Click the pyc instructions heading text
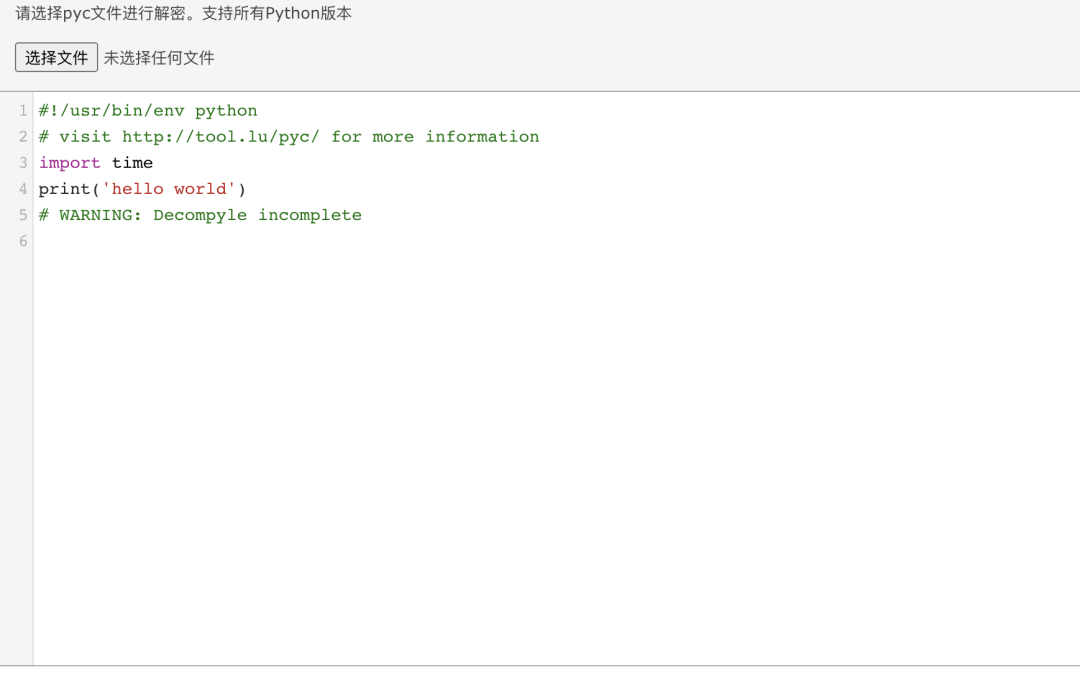The width and height of the screenshot is (1080, 675). click(183, 14)
